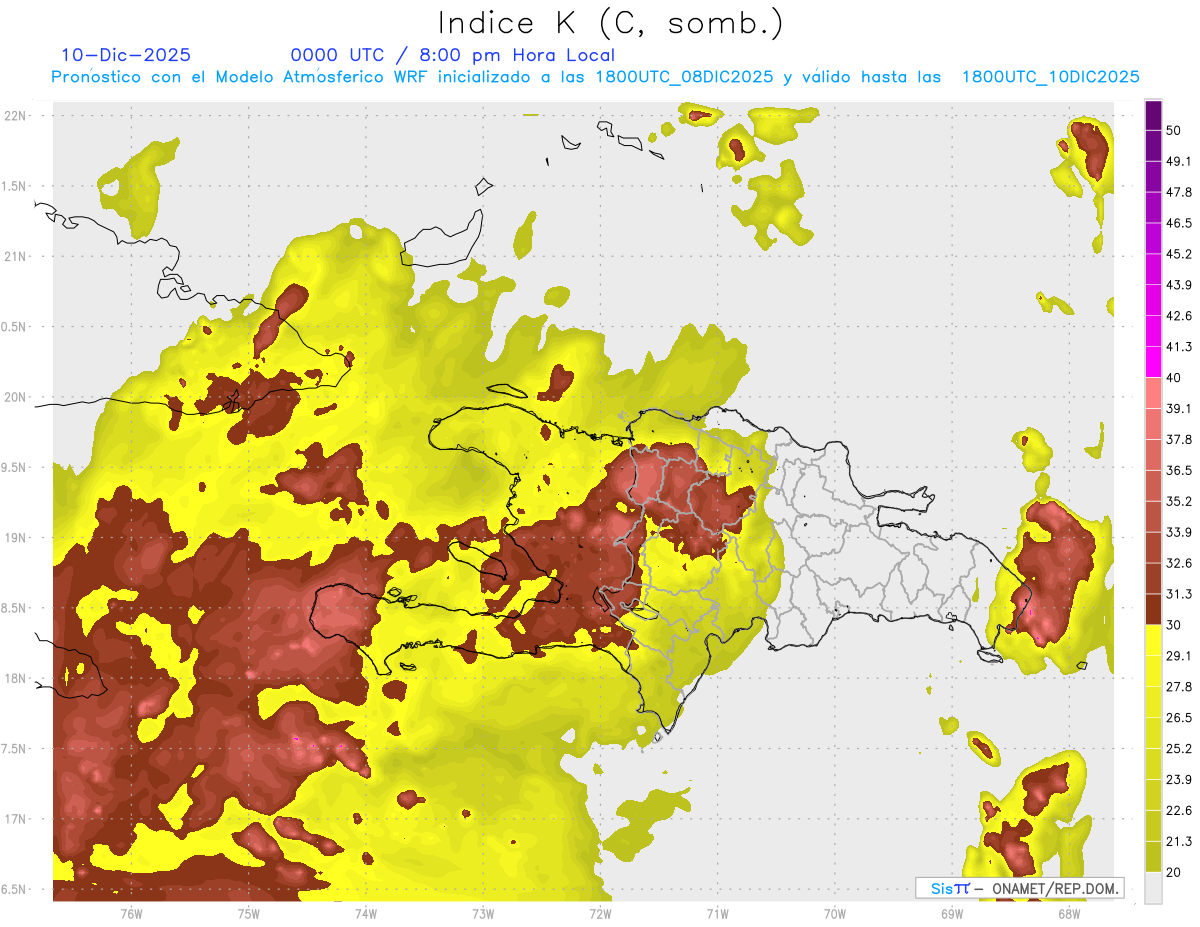1200x927 pixels.
Task: Click the colorbar value '35.2'
Action: point(1178,501)
